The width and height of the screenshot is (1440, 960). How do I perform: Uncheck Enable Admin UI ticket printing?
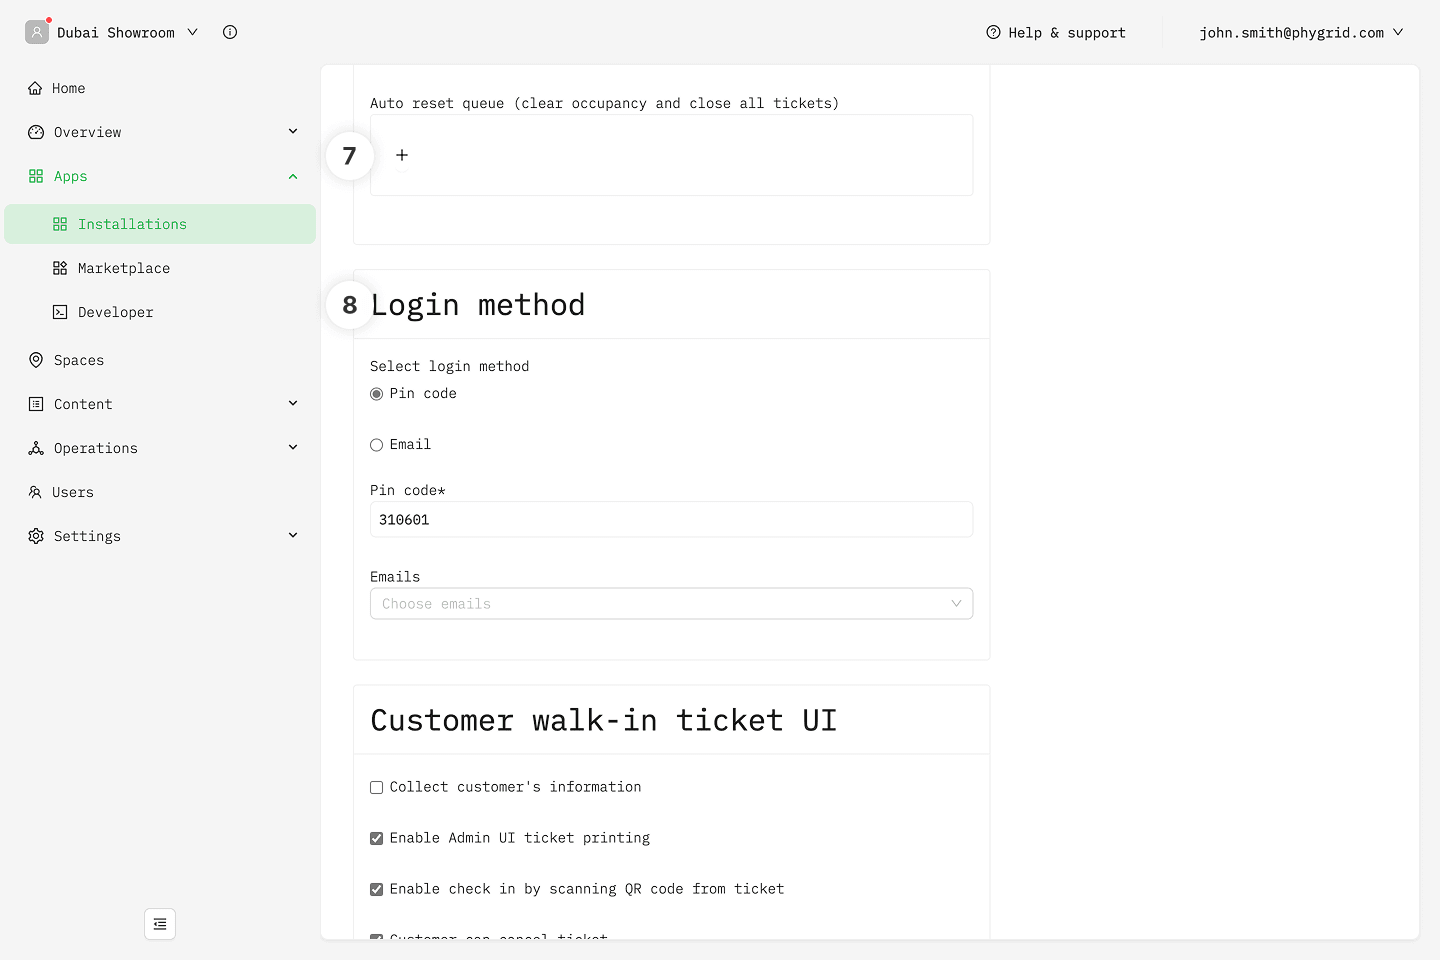click(377, 839)
